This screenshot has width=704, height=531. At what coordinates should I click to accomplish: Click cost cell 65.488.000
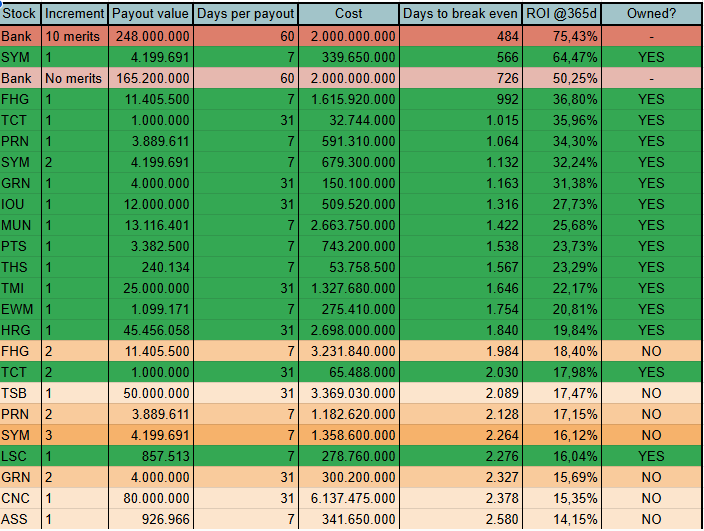(x=348, y=372)
